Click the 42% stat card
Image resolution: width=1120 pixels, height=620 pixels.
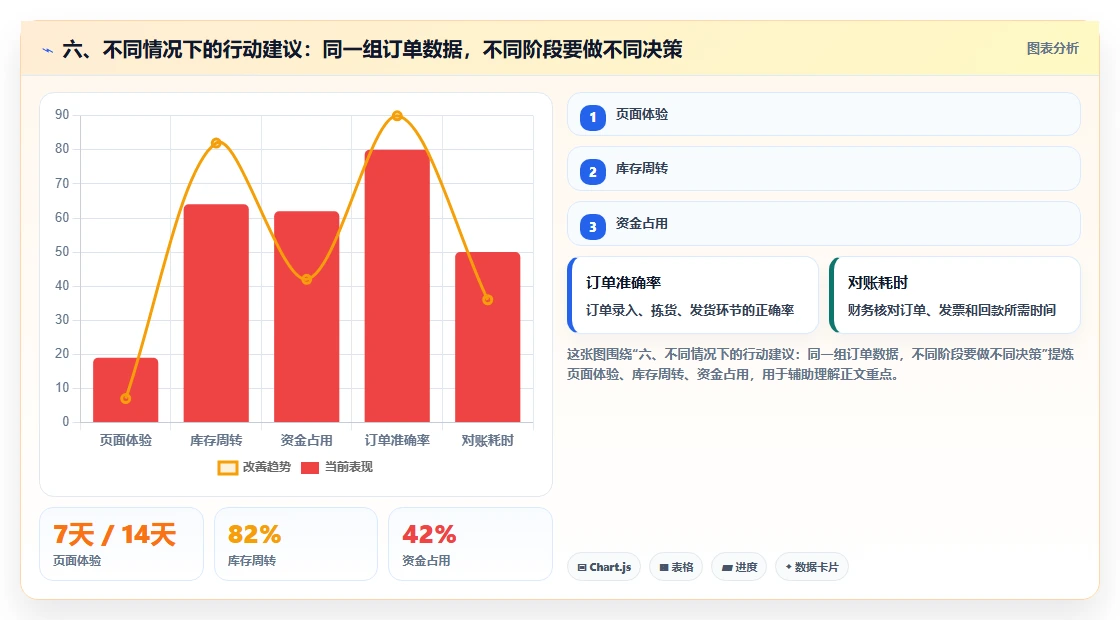471,544
